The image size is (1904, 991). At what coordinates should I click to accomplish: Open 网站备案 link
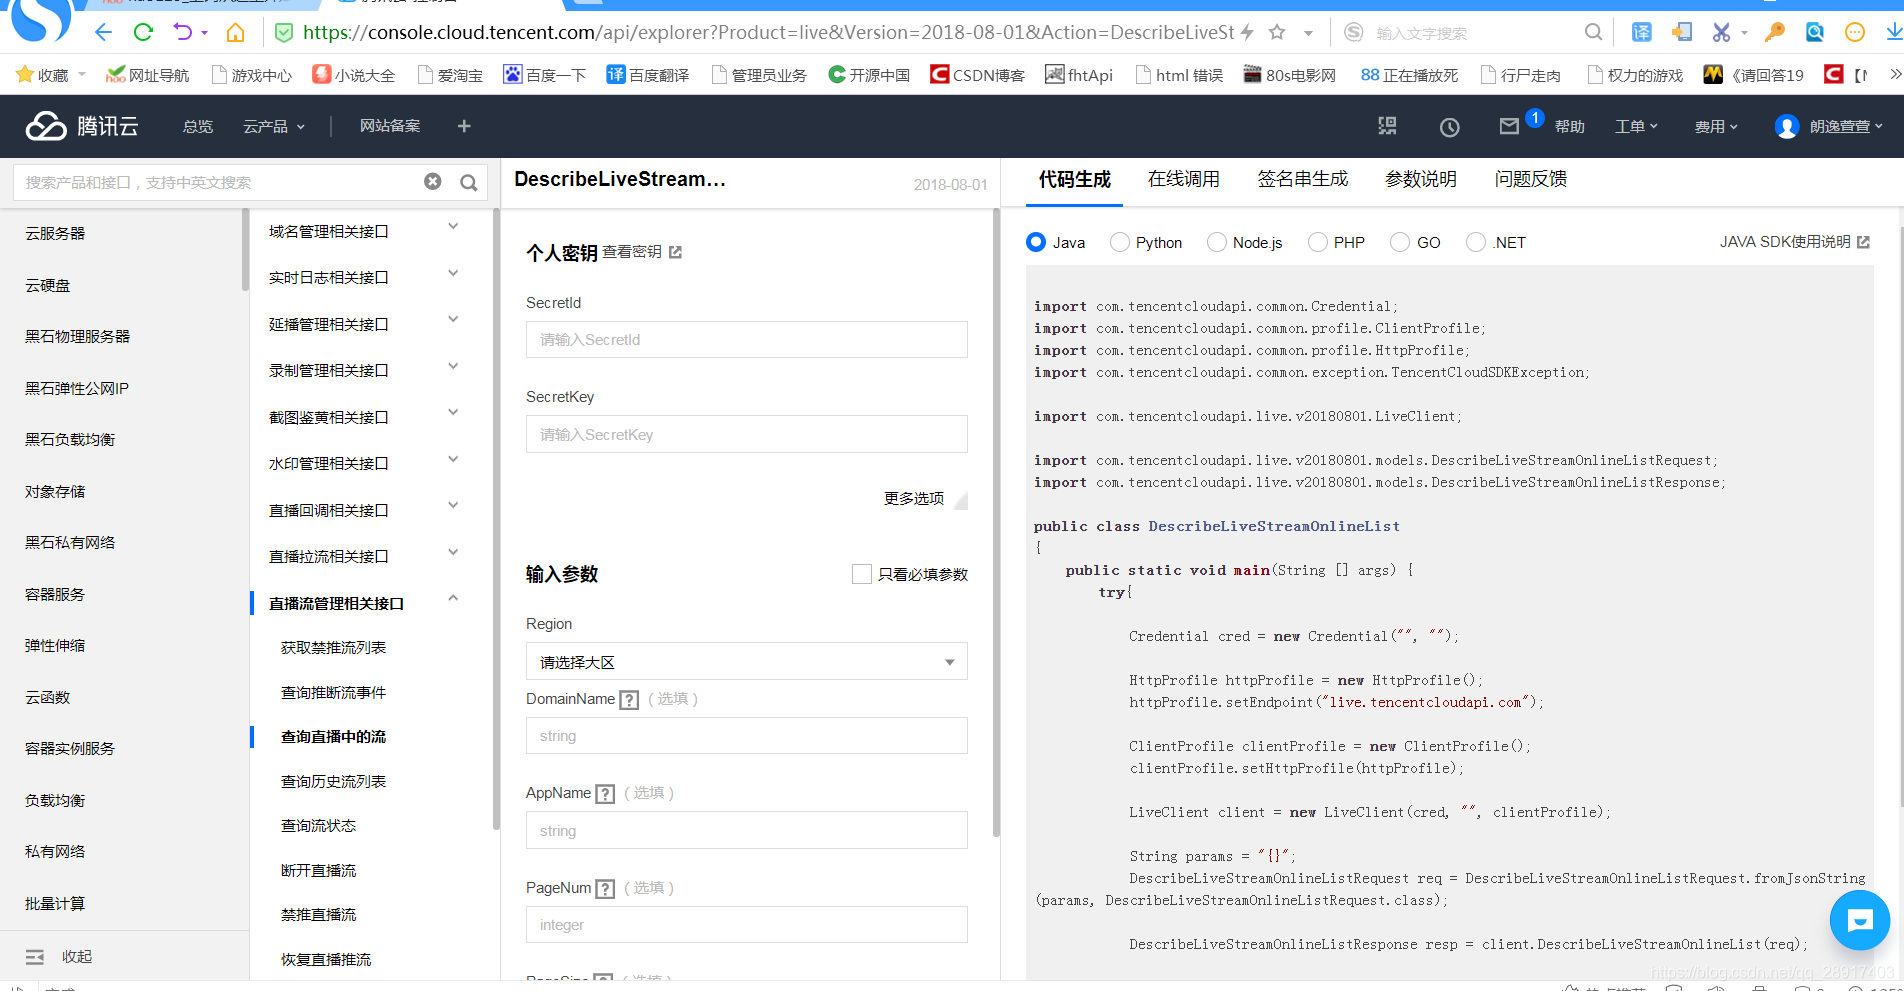pyautogui.click(x=390, y=126)
